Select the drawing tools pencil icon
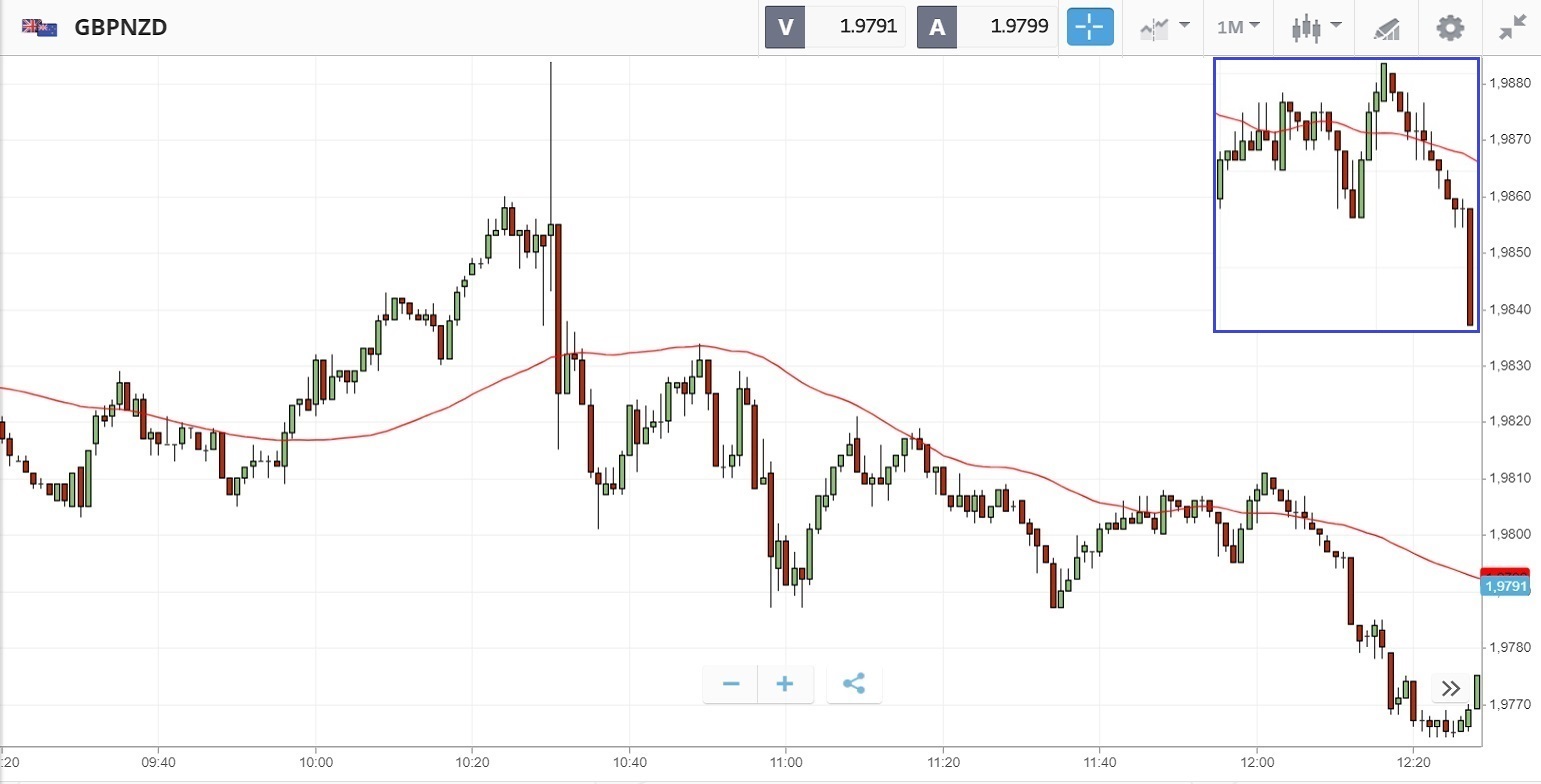This screenshot has width=1541, height=784. tap(1386, 28)
